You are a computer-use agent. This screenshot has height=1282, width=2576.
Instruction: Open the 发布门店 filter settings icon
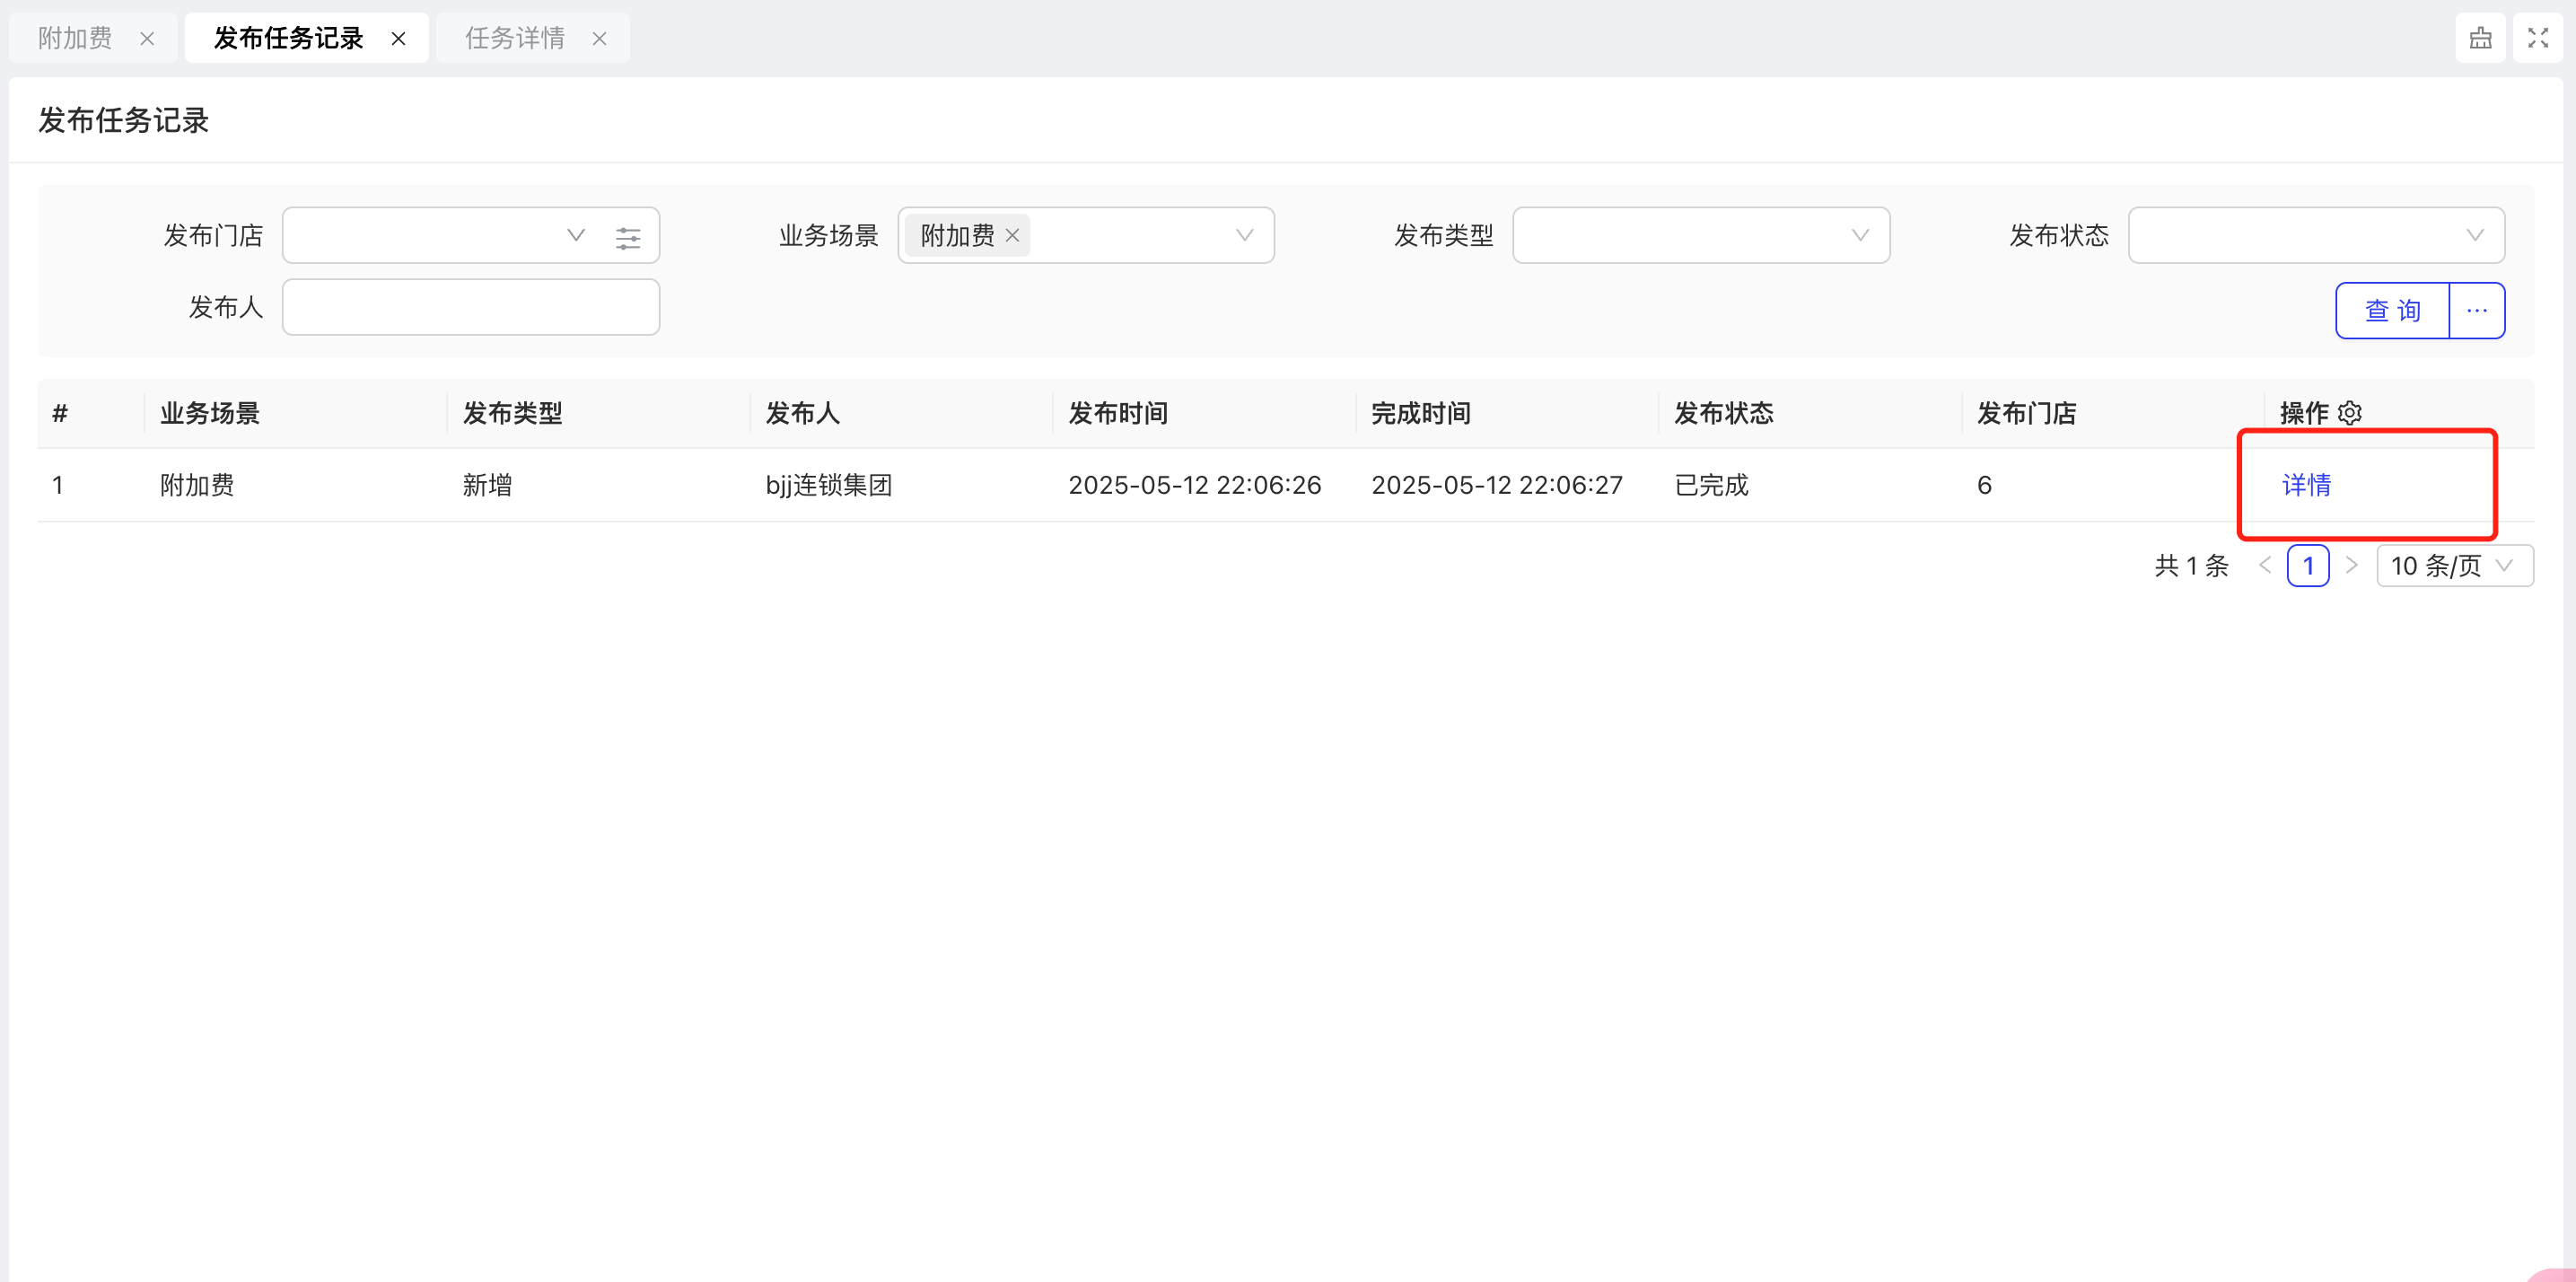point(628,237)
